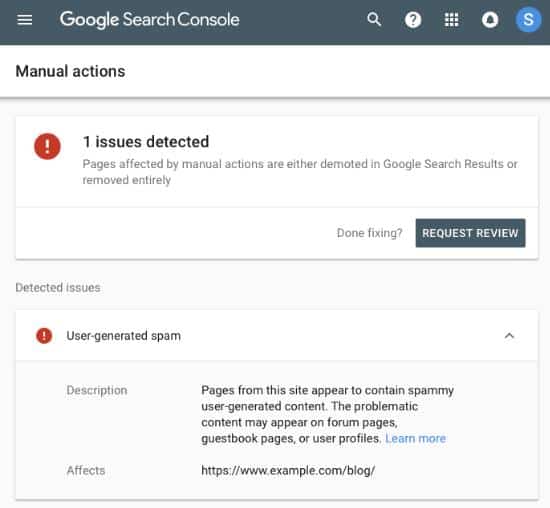This screenshot has width=550, height=508.
Task: Click the affected URL example.com/blog/
Action: tap(288, 470)
